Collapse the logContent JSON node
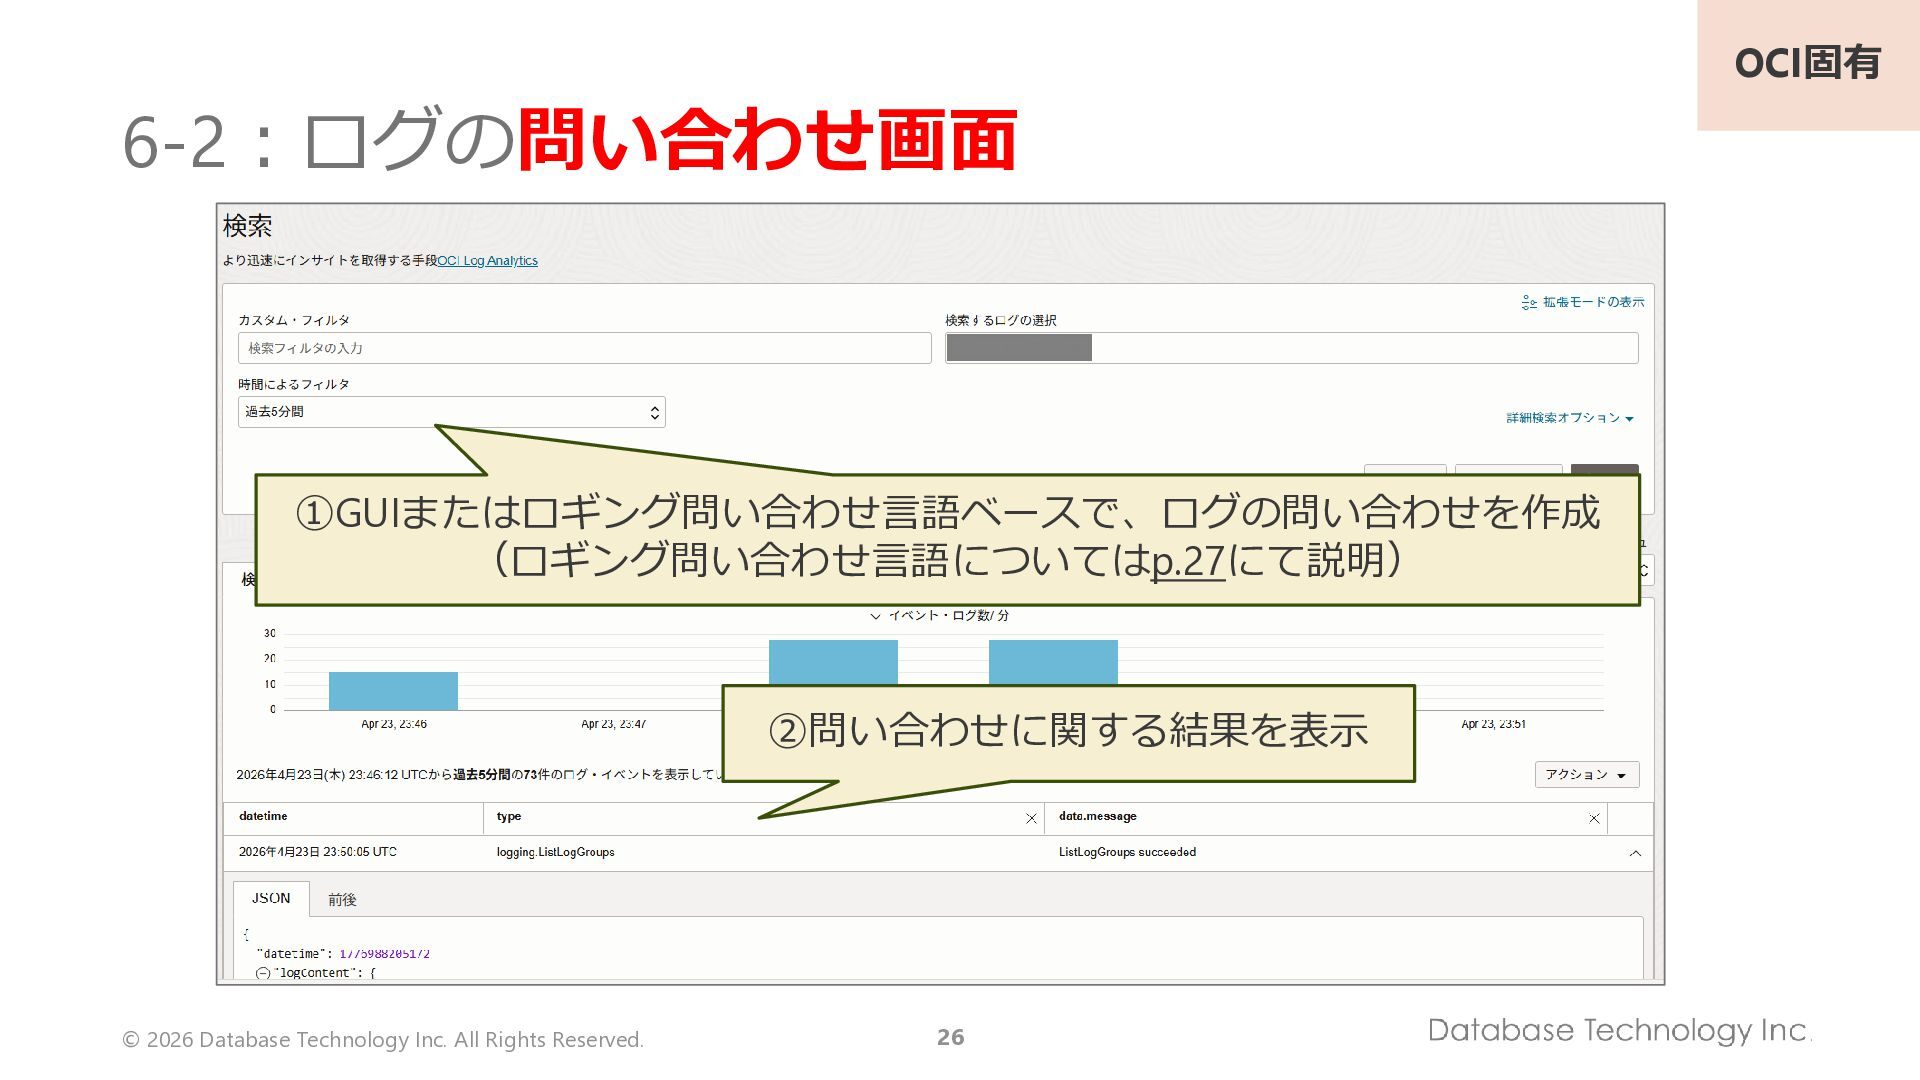1920x1080 pixels. (263, 973)
